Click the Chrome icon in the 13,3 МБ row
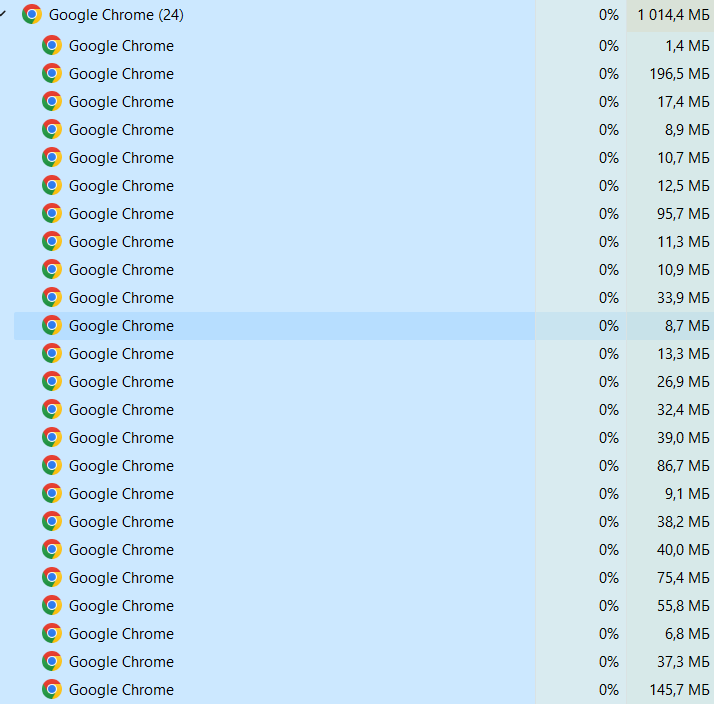Viewport: 714px width, 704px height. (x=52, y=353)
